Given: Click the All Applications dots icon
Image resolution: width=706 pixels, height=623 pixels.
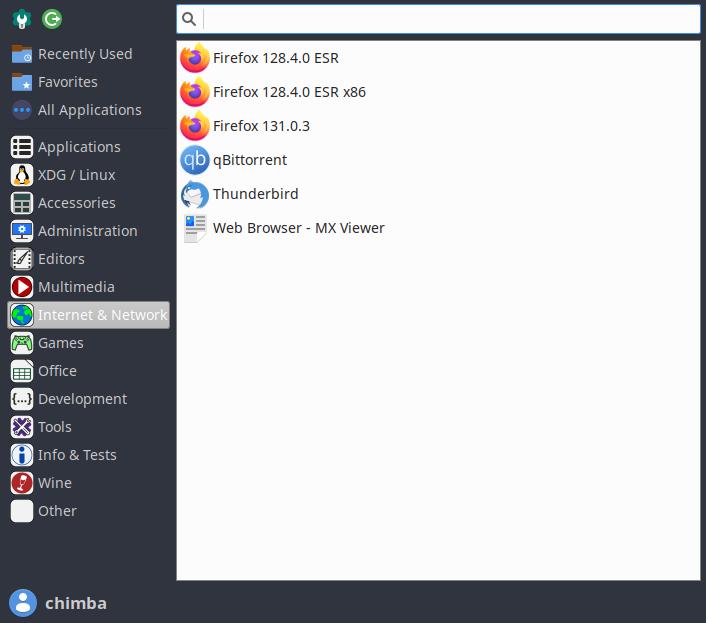Looking at the screenshot, I should (x=22, y=110).
